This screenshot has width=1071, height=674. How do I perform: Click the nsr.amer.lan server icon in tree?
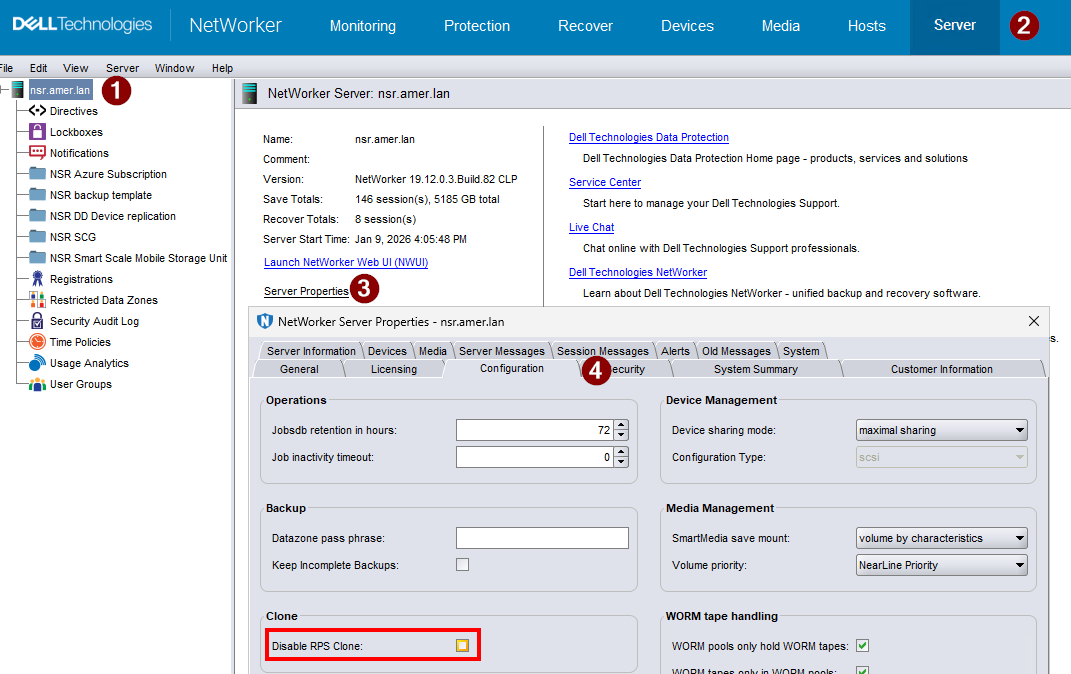(x=18, y=89)
